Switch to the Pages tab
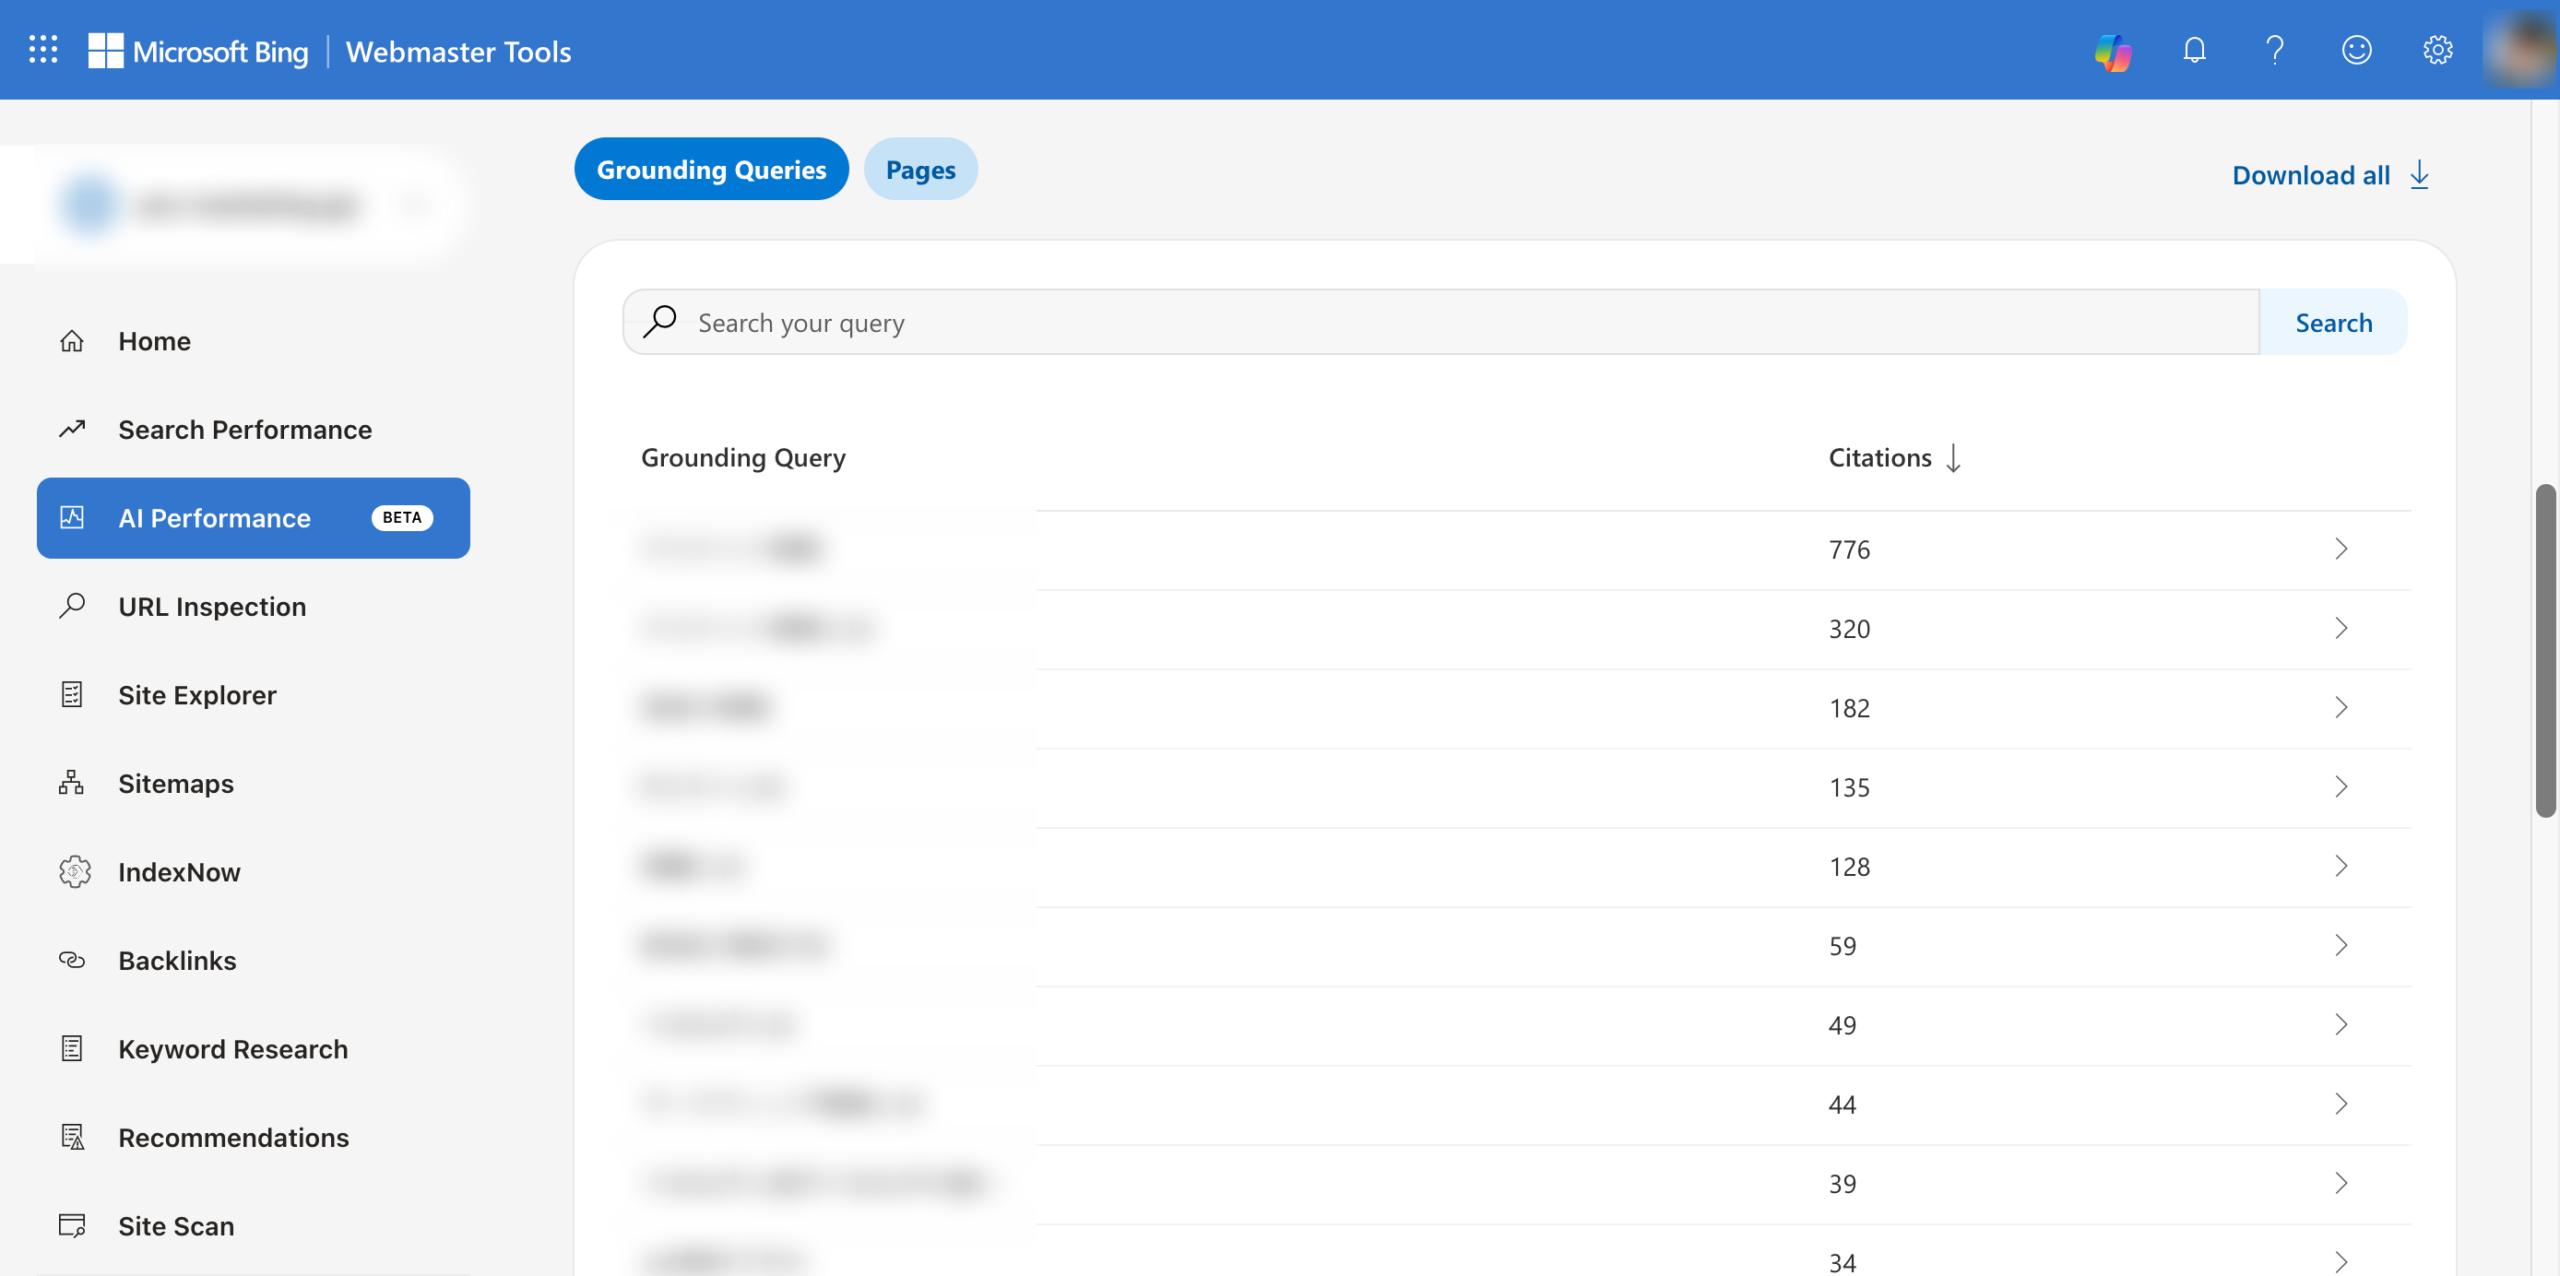2560x1276 pixels. [920, 170]
